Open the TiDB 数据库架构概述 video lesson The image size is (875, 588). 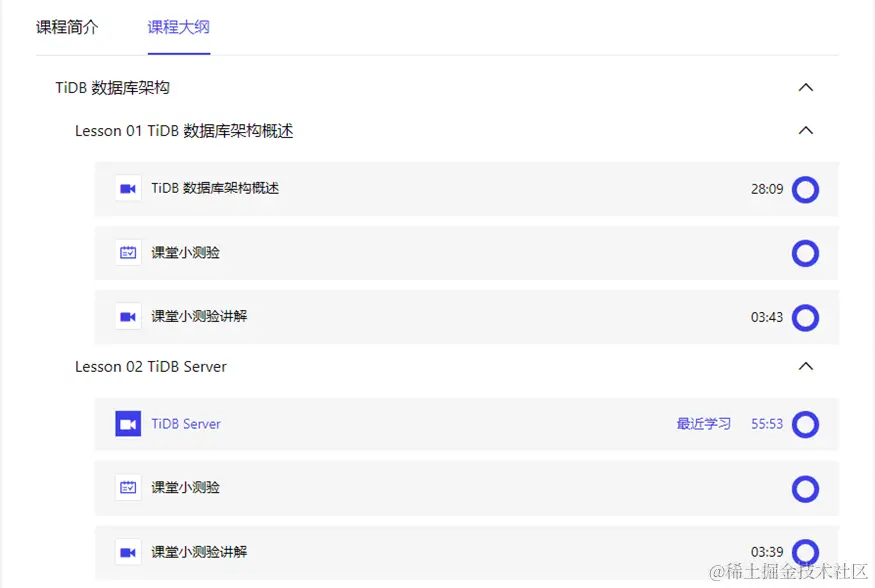pos(215,189)
